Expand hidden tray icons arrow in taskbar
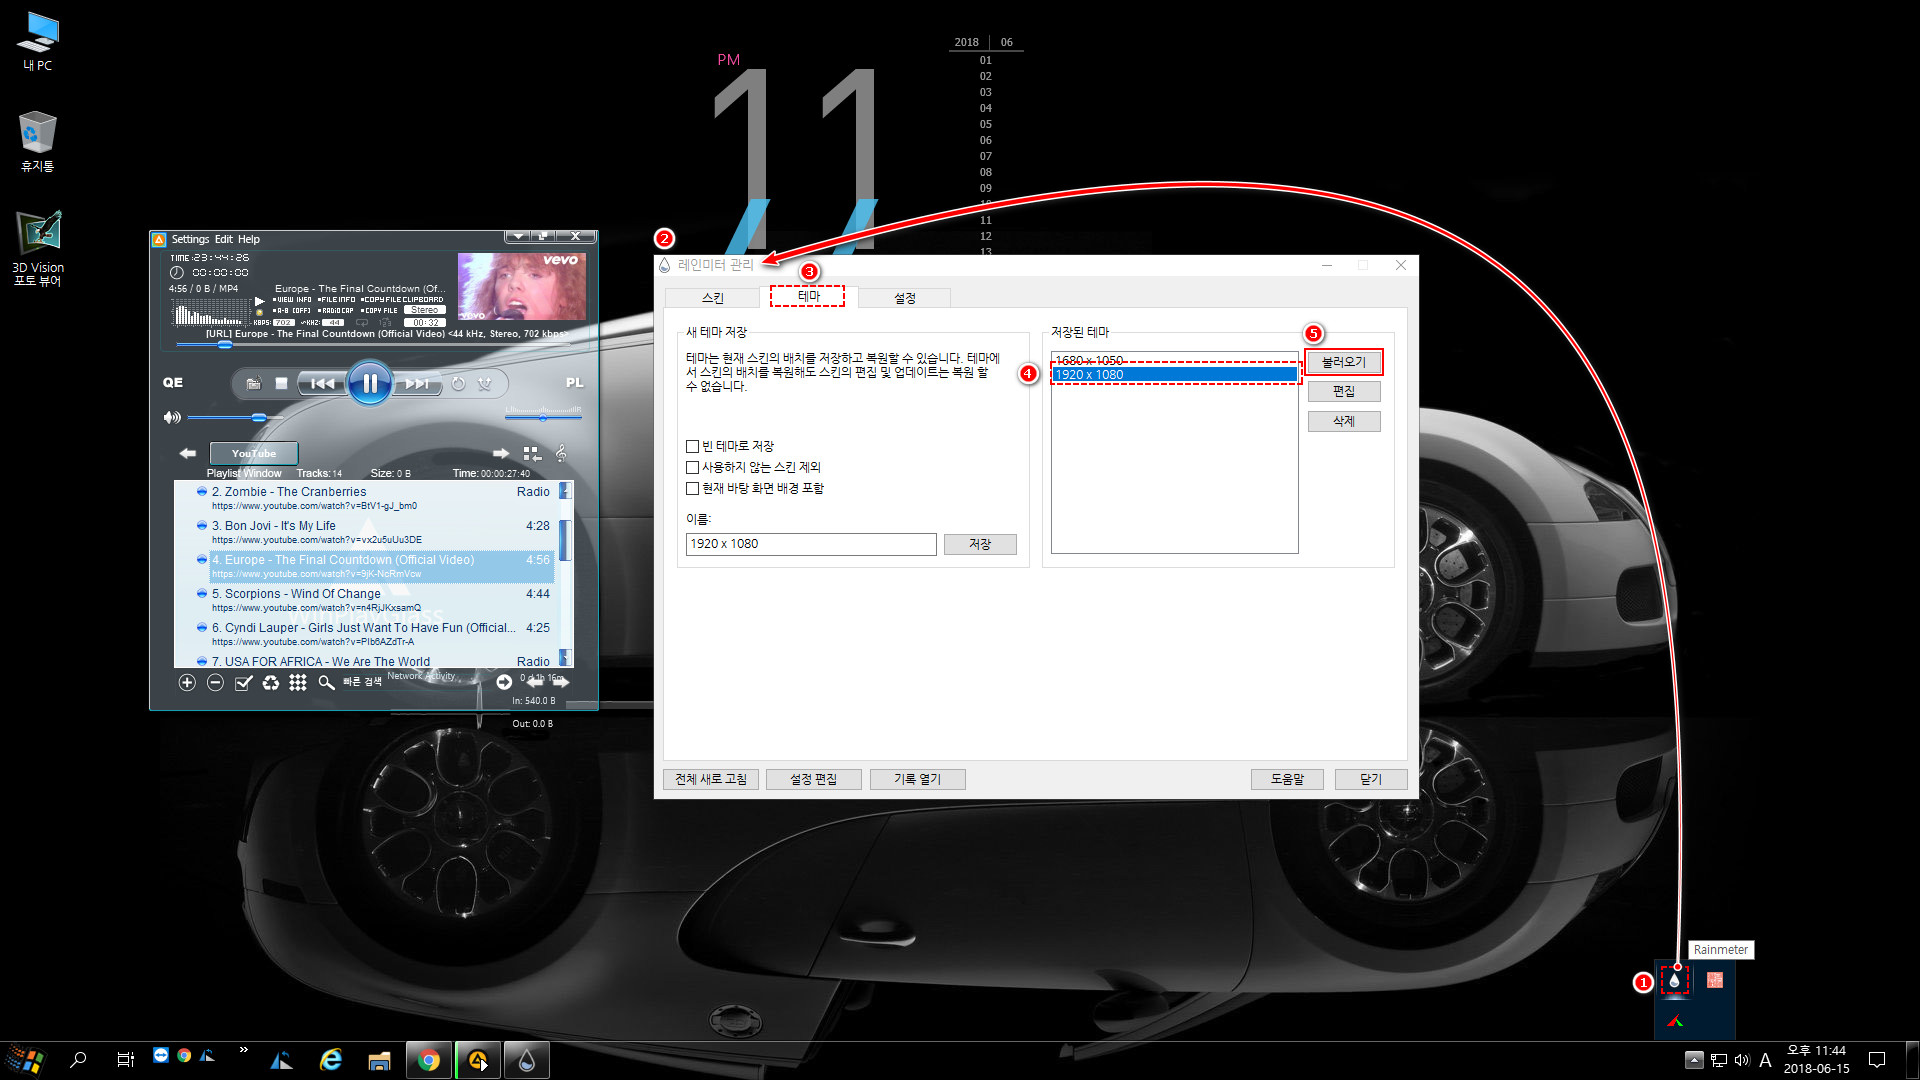Screen dimensions: 1920x1080 click(1693, 1060)
